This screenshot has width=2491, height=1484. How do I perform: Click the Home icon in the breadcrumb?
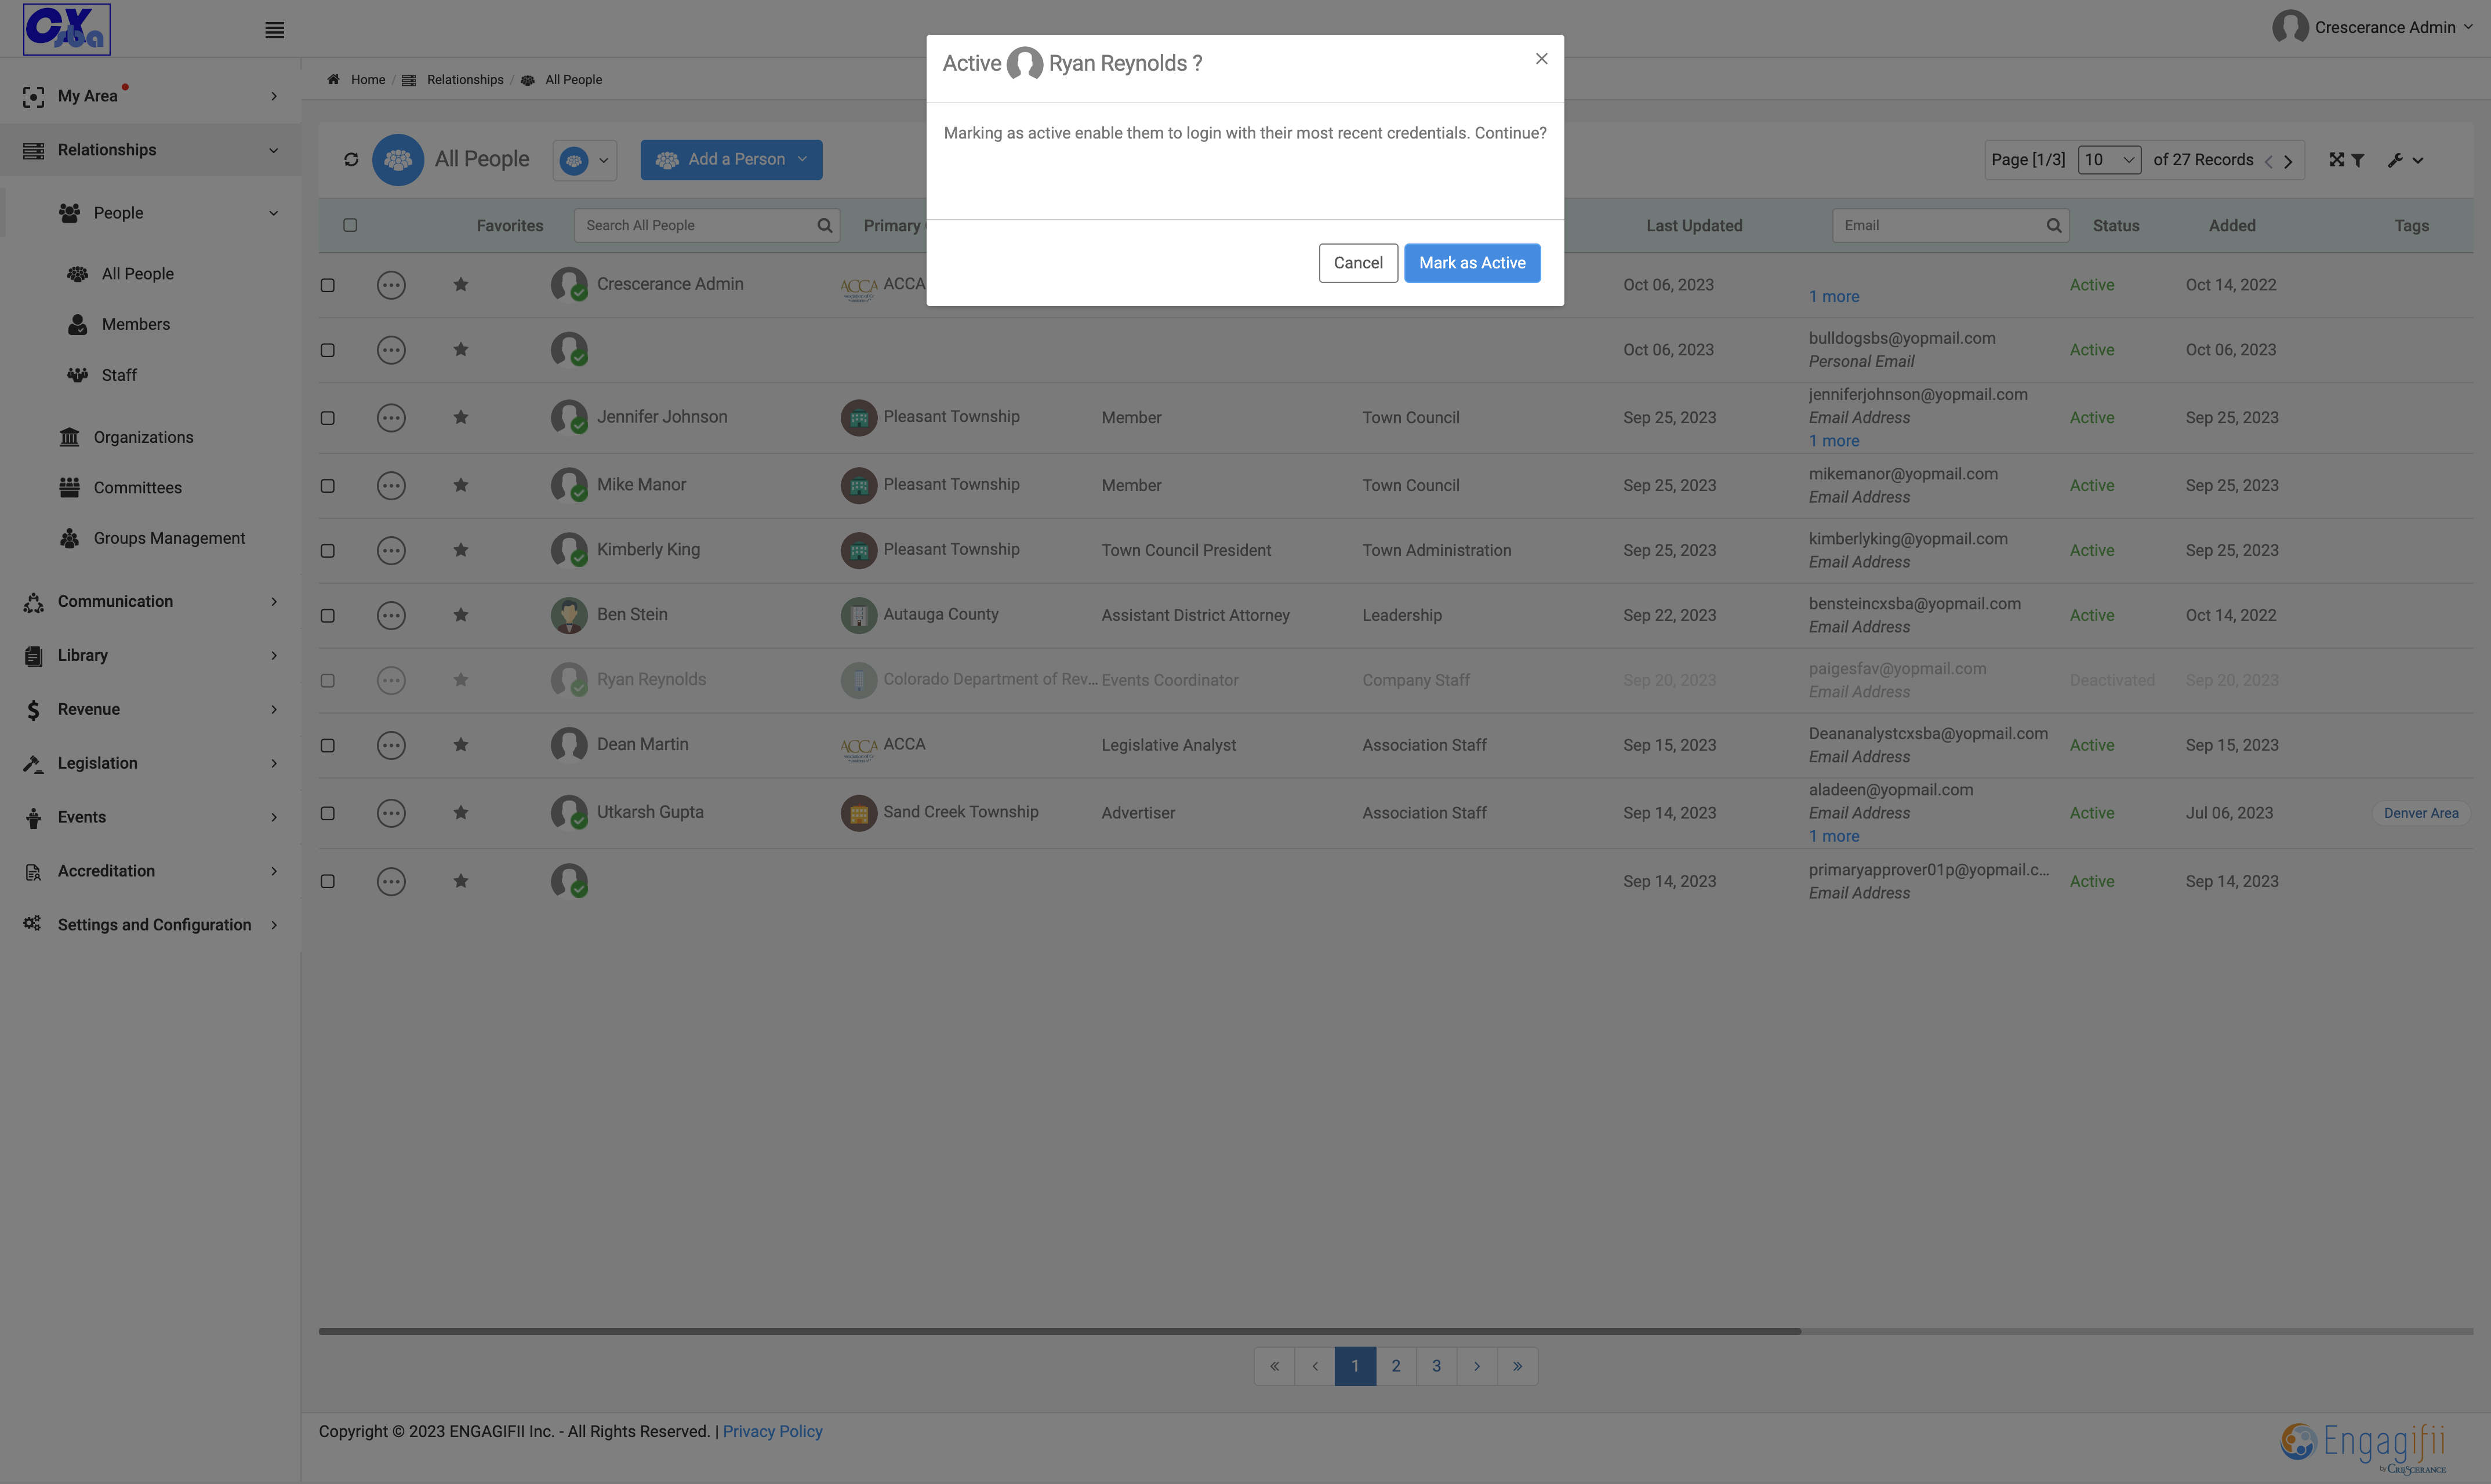click(x=334, y=80)
